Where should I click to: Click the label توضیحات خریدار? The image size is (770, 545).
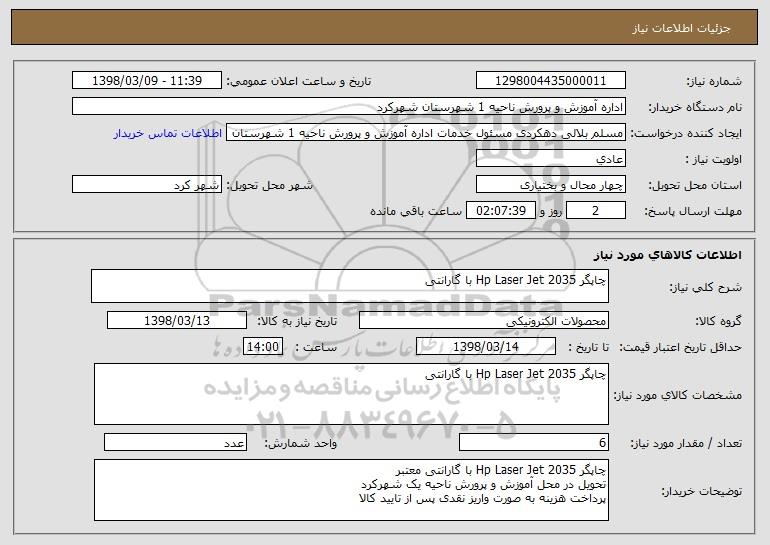click(701, 490)
